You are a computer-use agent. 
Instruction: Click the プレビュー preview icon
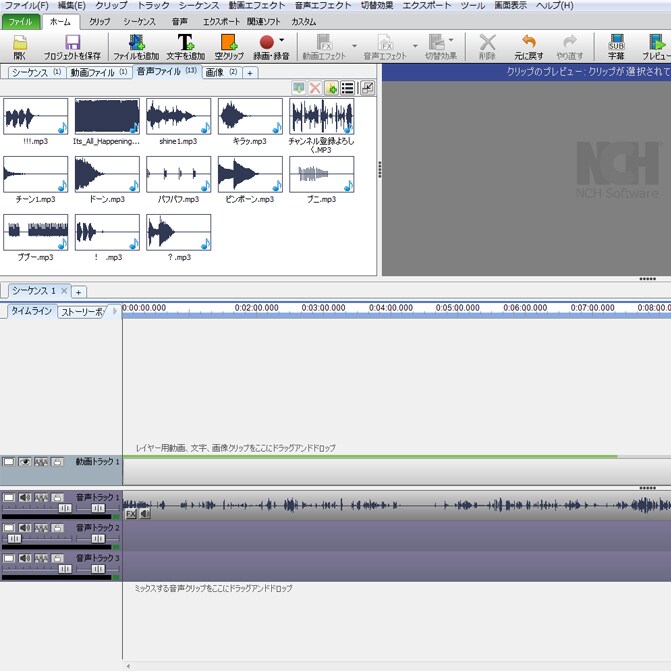pyautogui.click(x=657, y=42)
